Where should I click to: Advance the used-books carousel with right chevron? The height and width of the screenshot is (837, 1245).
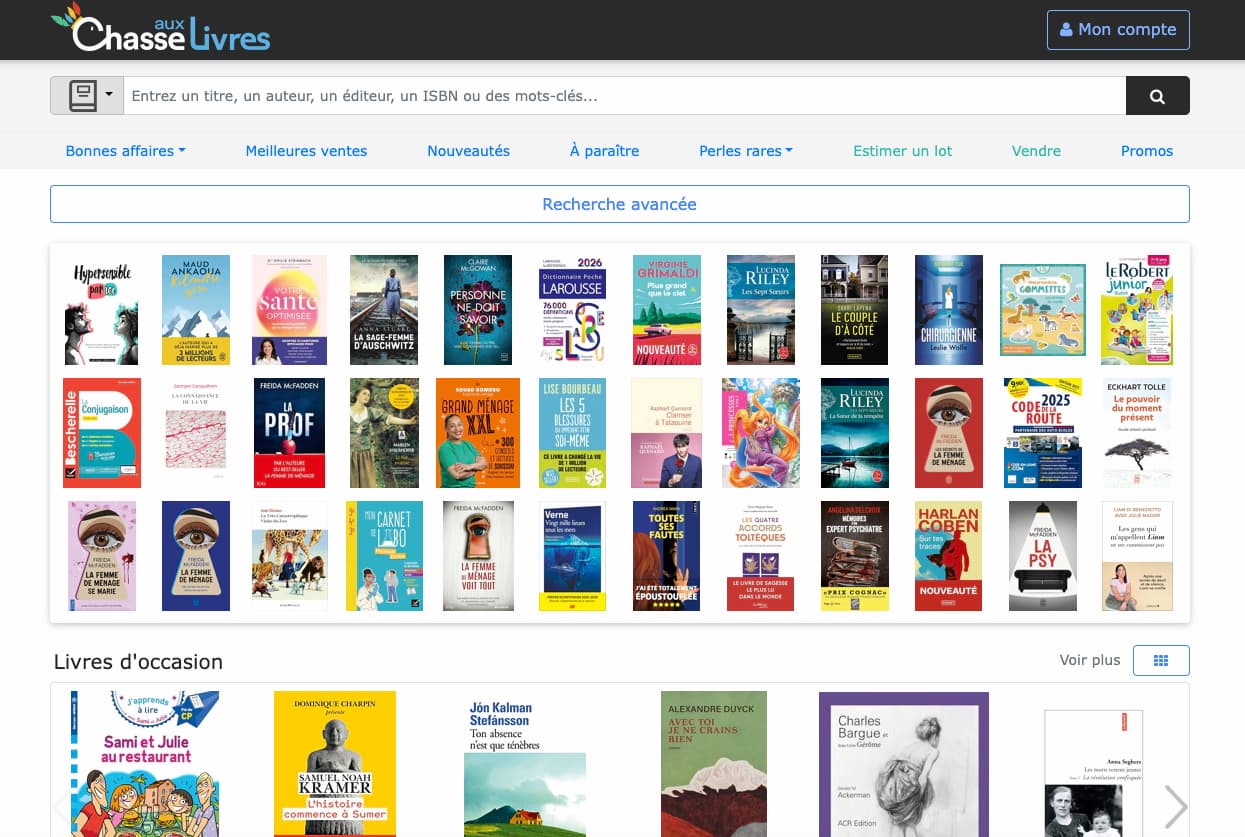point(1175,806)
